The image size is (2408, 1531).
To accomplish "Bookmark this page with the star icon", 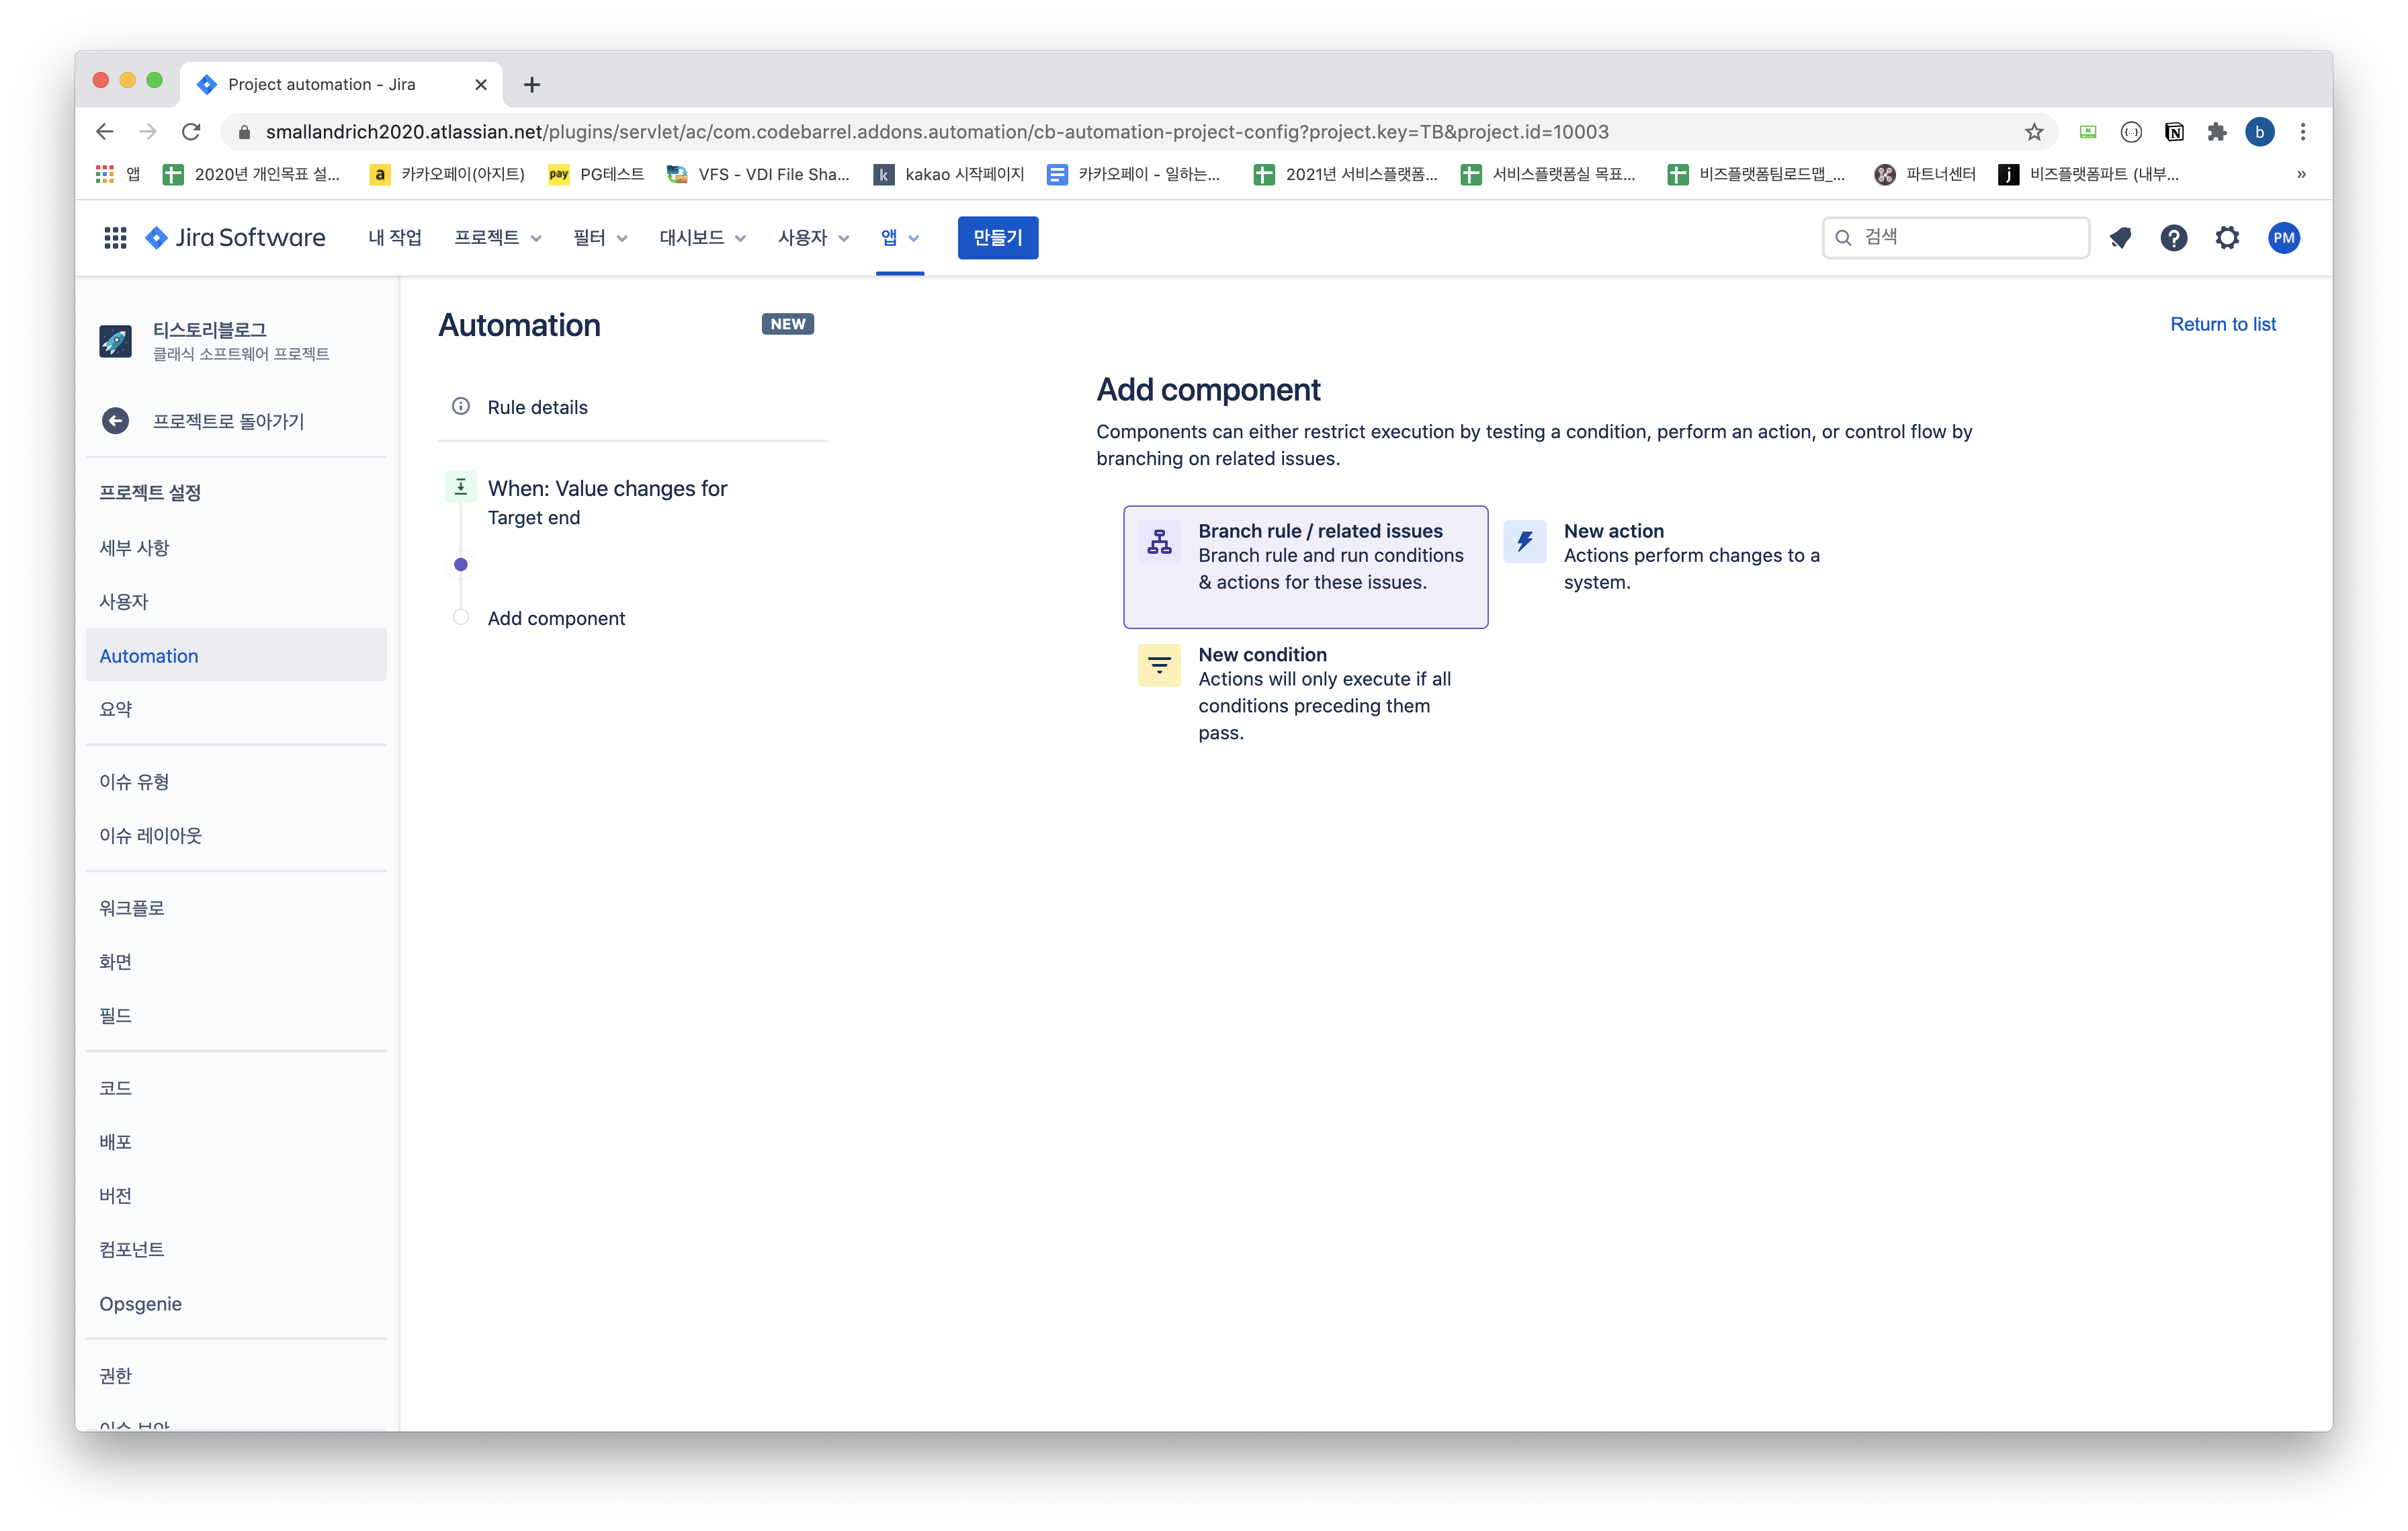I will coord(2033,132).
